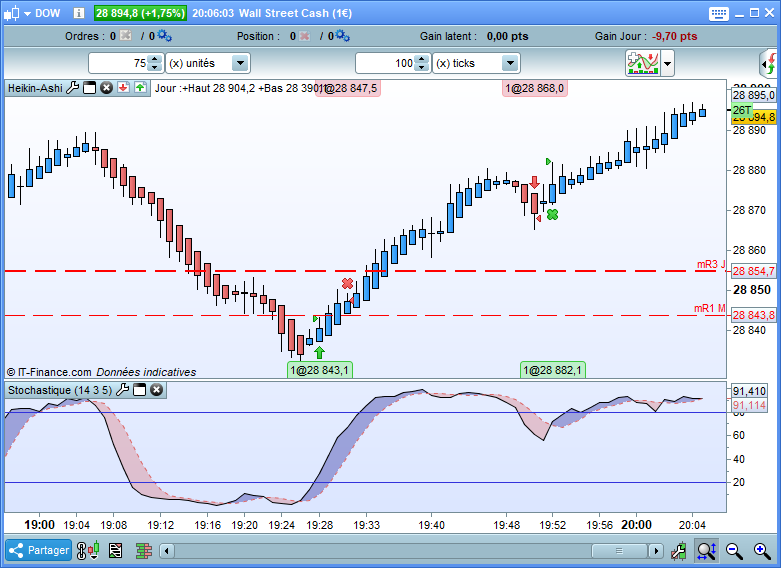The width and height of the screenshot is (781, 568).
Task: Decrease the 75 quantity with down stepper
Action: pyautogui.click(x=155, y=68)
